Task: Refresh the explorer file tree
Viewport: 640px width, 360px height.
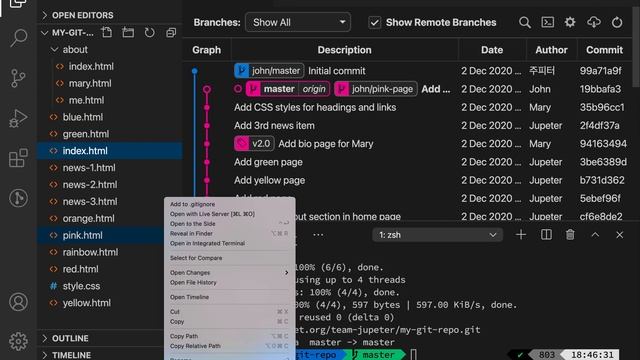Action: 149,32
